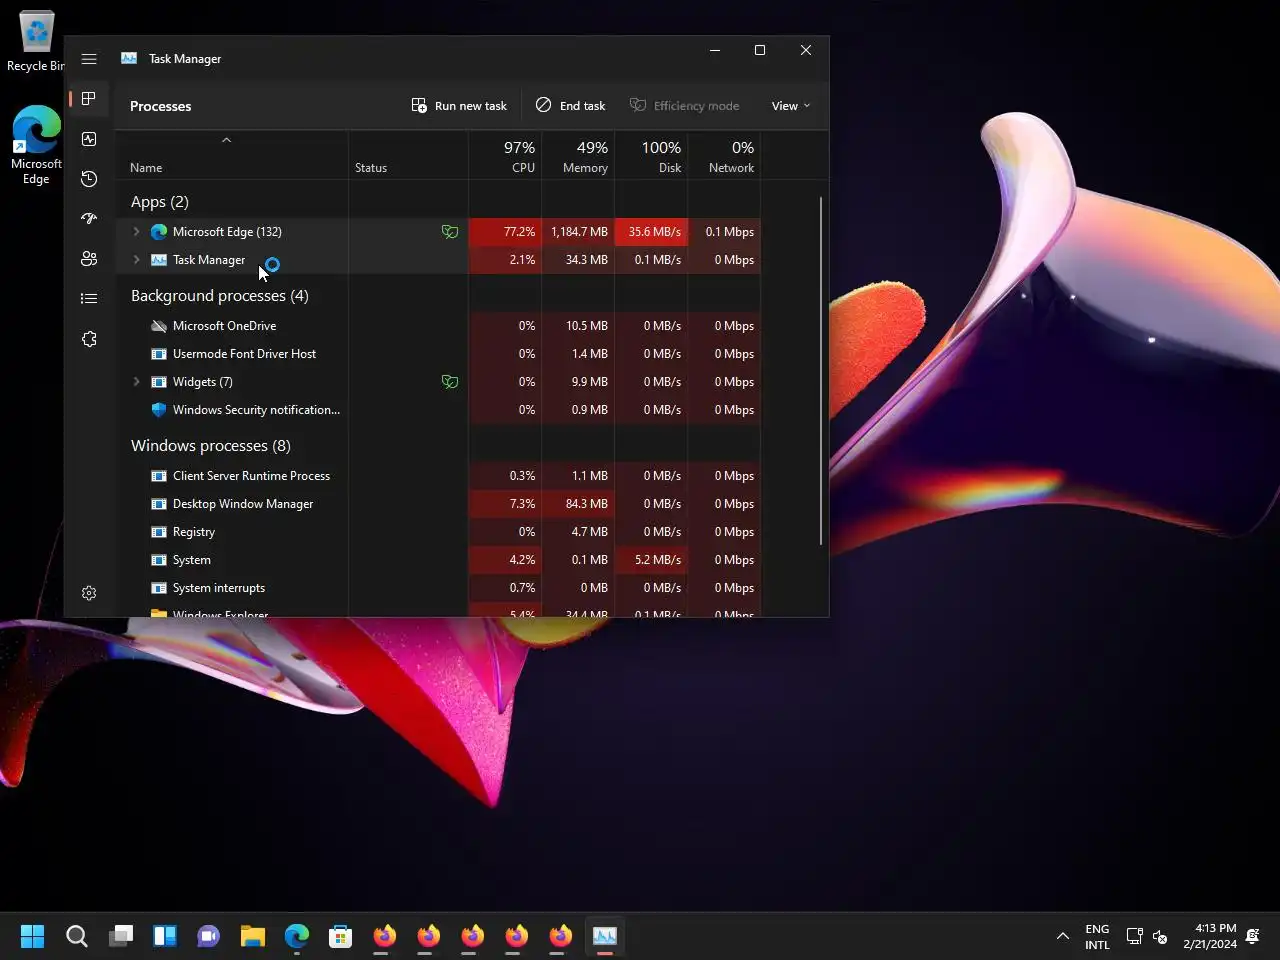Open File Explorer from the taskbar
Image resolution: width=1280 pixels, height=960 pixels.
253,936
